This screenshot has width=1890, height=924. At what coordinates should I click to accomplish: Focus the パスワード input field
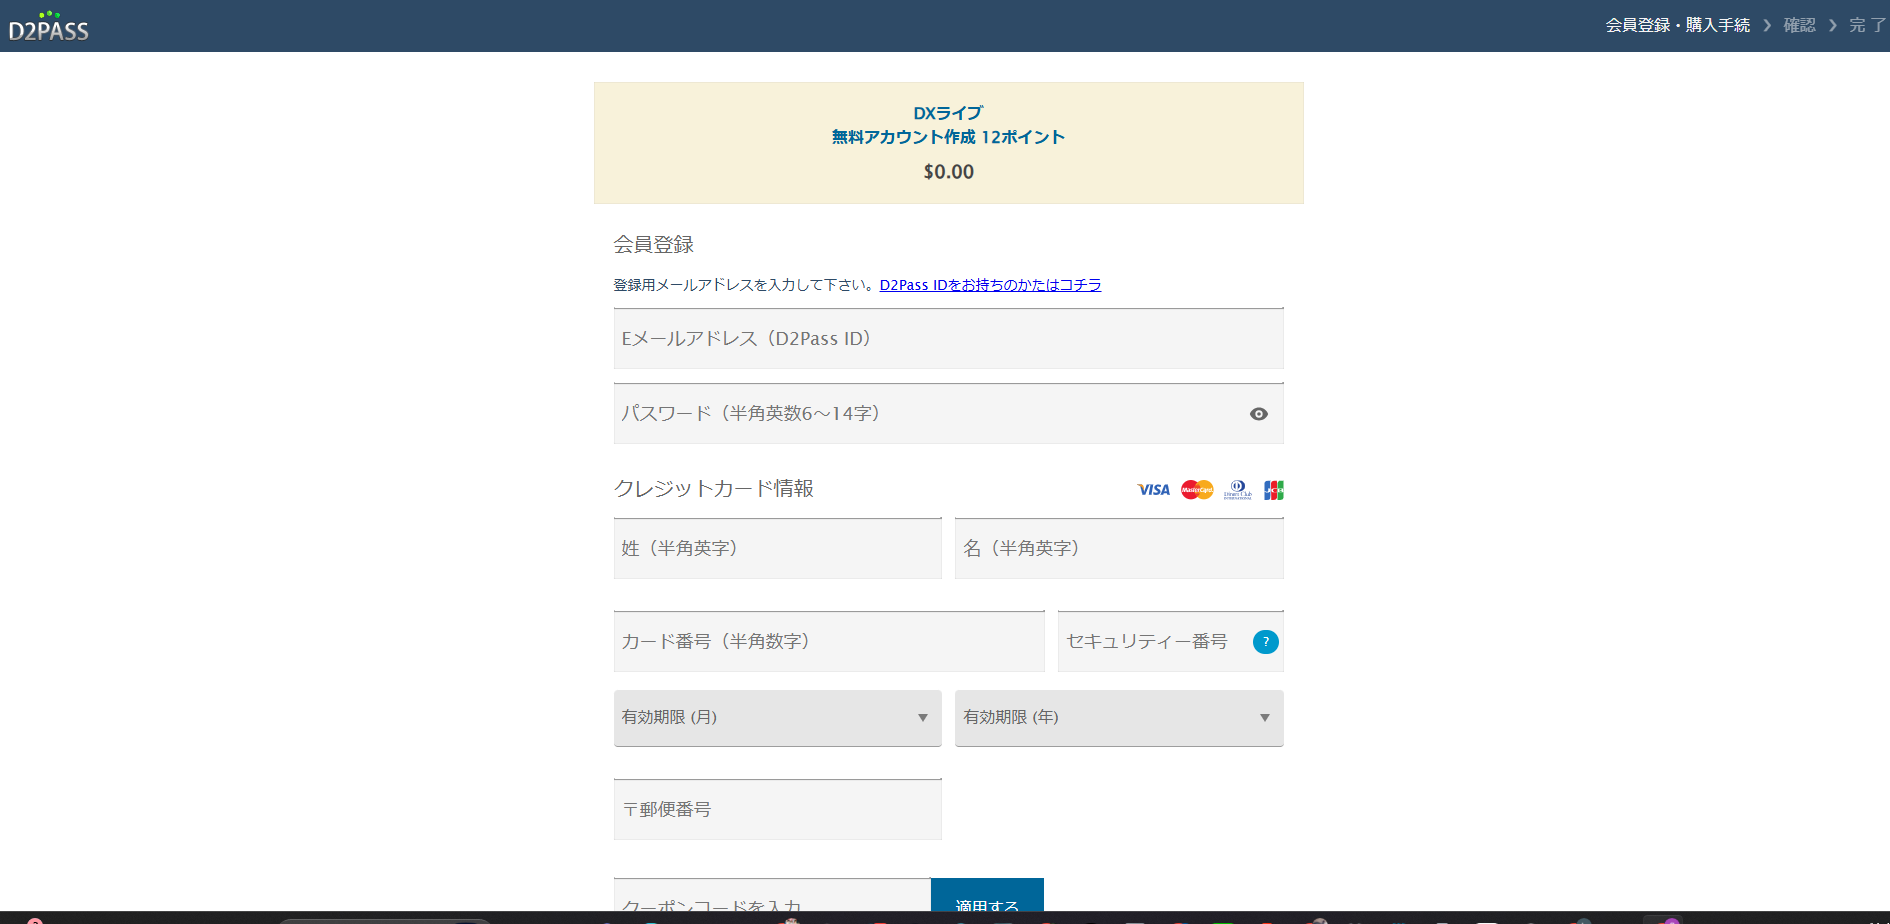[949, 414]
